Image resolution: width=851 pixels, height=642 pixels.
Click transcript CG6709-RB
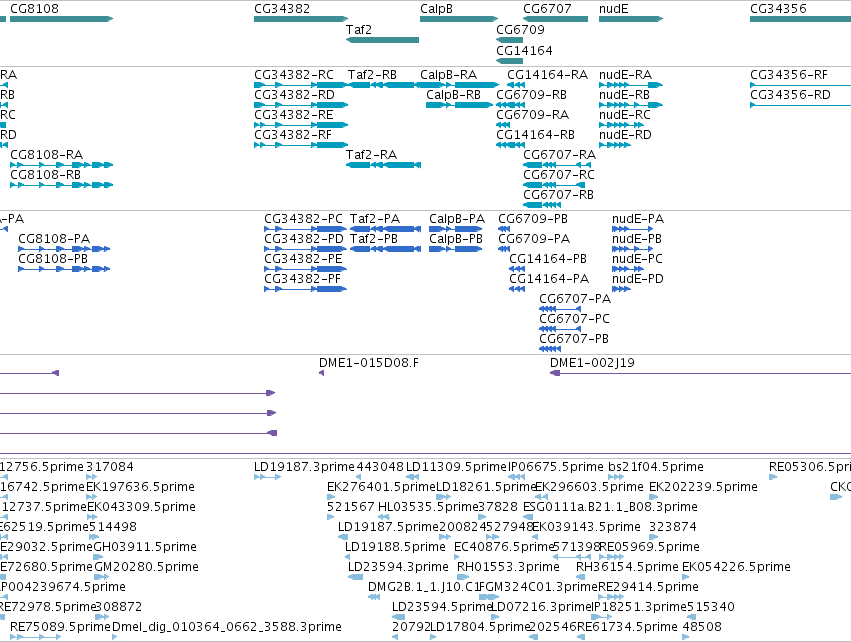coord(531,95)
